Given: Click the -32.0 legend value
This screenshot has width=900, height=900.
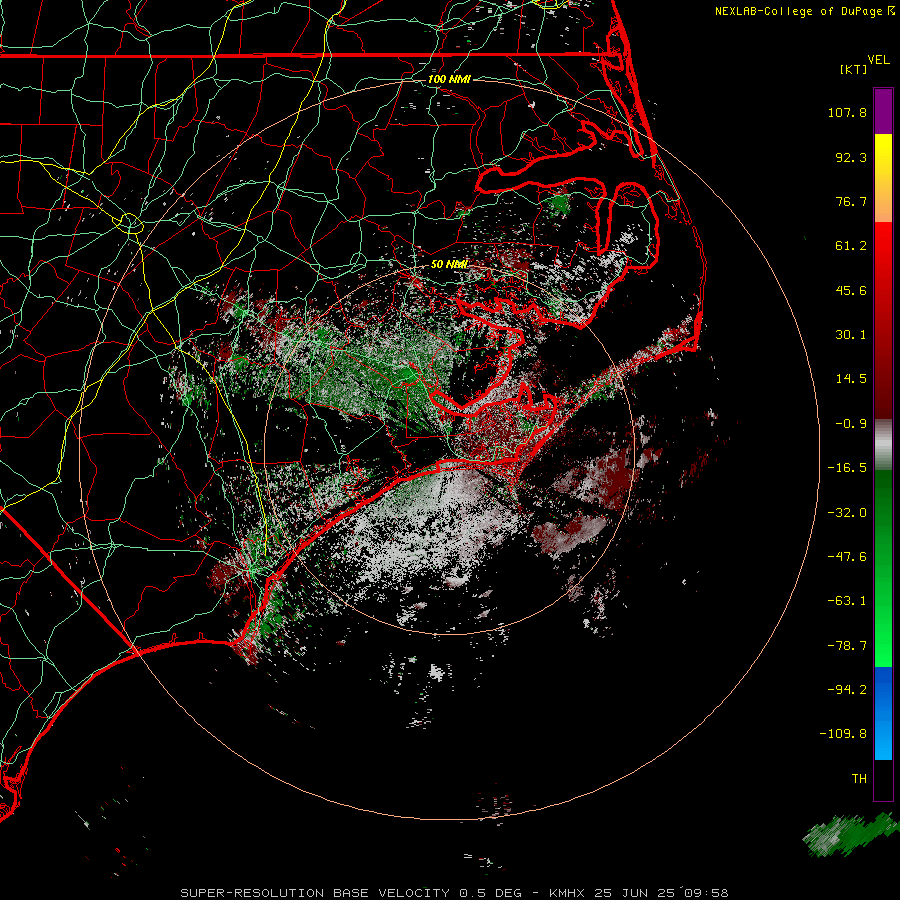Looking at the screenshot, I should tap(847, 513).
